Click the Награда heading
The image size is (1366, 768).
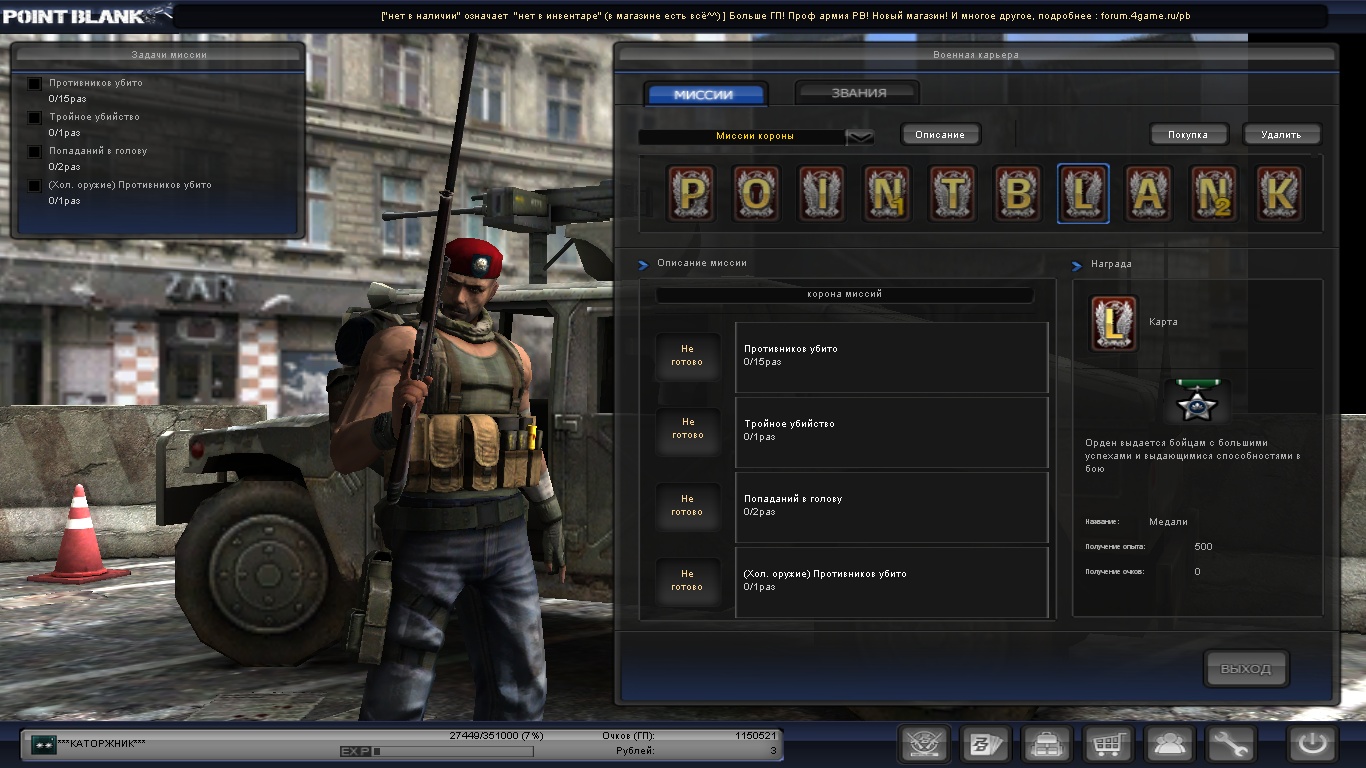[x=1111, y=265]
